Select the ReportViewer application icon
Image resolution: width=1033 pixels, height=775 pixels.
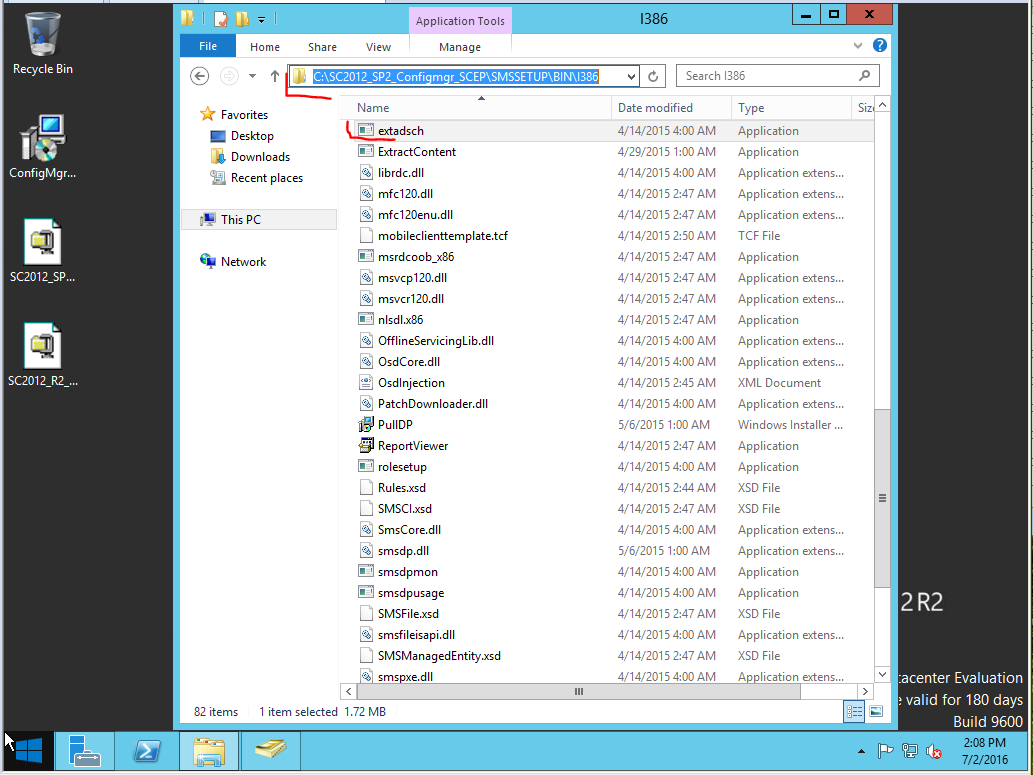pos(366,446)
